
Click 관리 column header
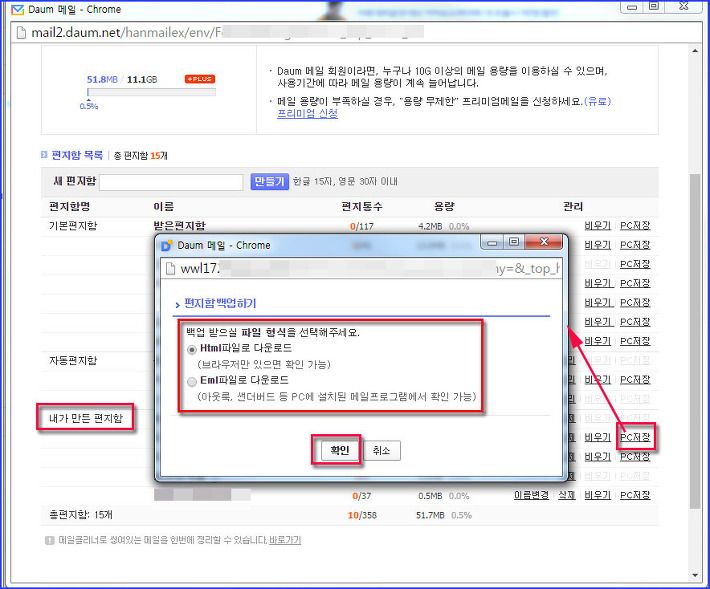(x=573, y=206)
